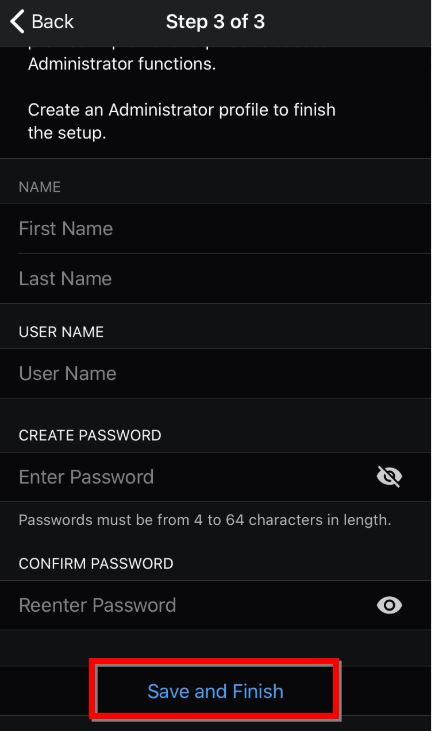The width and height of the screenshot is (432, 731).
Task: Tap the Back text label
Action: pos(52,22)
